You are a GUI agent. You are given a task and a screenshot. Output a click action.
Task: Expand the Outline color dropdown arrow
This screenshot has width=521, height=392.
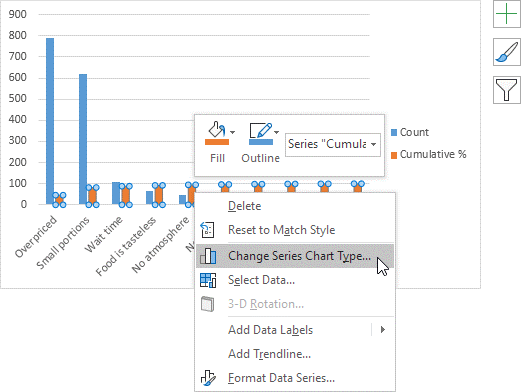click(x=277, y=132)
